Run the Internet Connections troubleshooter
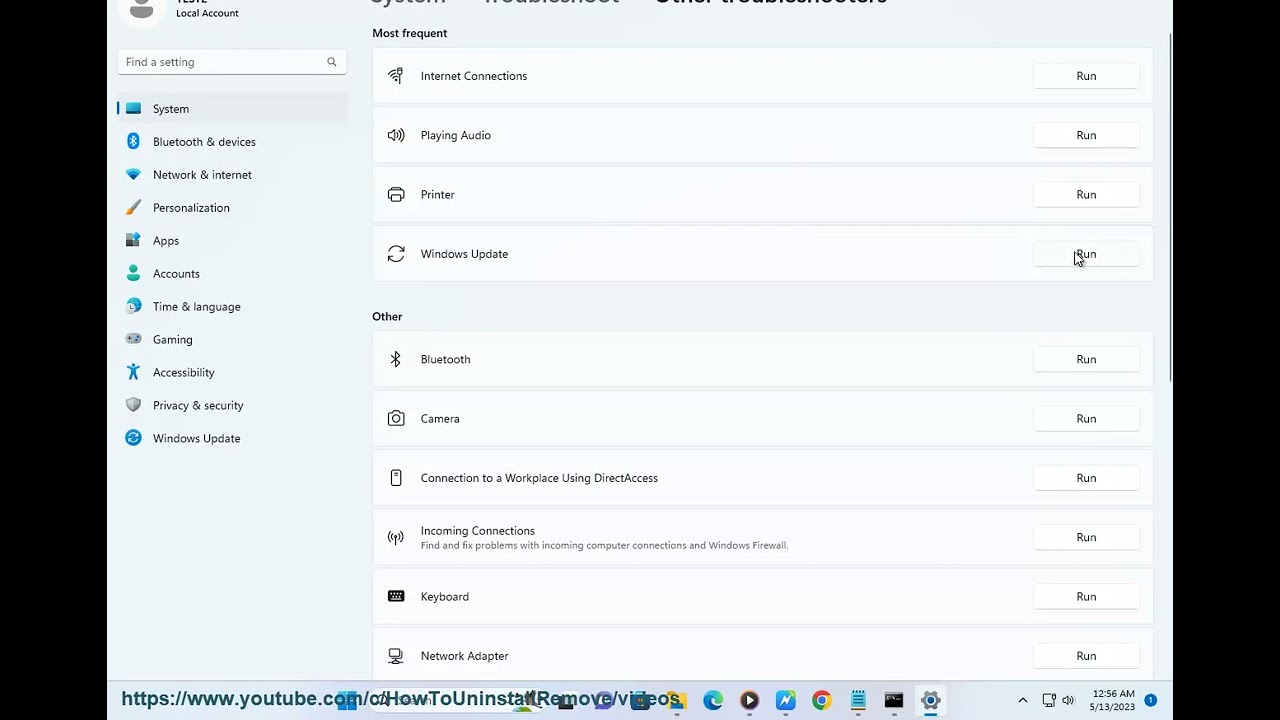Image resolution: width=1280 pixels, height=720 pixels. pos(1086,76)
